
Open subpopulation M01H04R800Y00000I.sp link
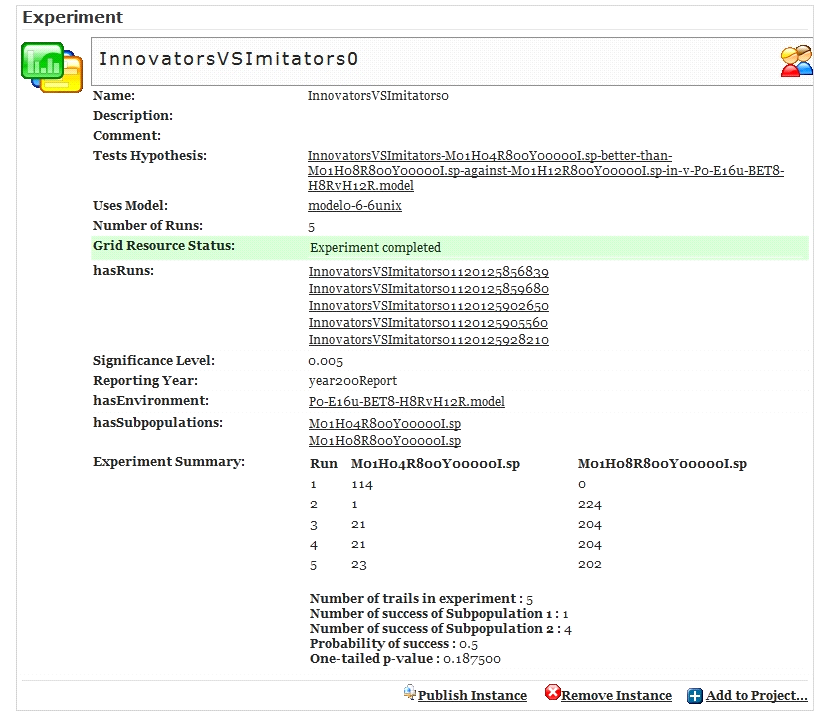(x=384, y=424)
